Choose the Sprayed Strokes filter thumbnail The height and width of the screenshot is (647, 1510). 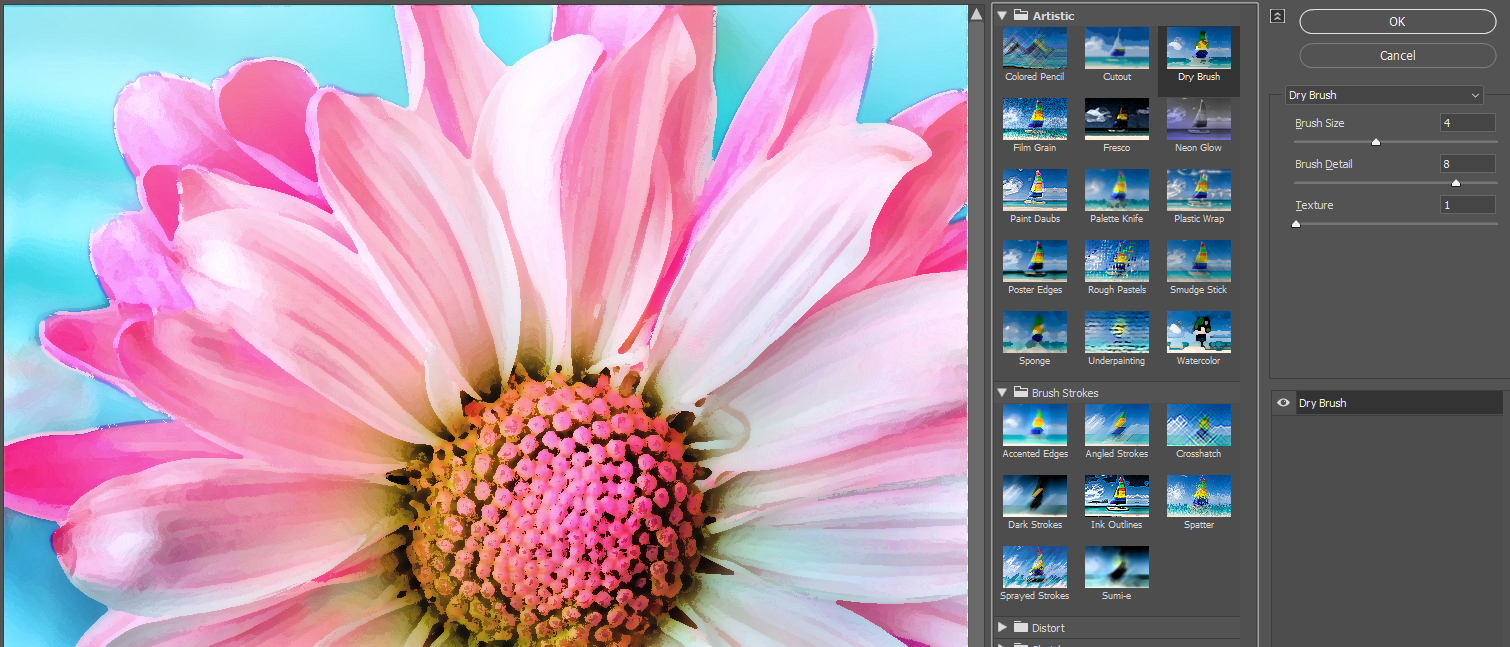point(1035,567)
